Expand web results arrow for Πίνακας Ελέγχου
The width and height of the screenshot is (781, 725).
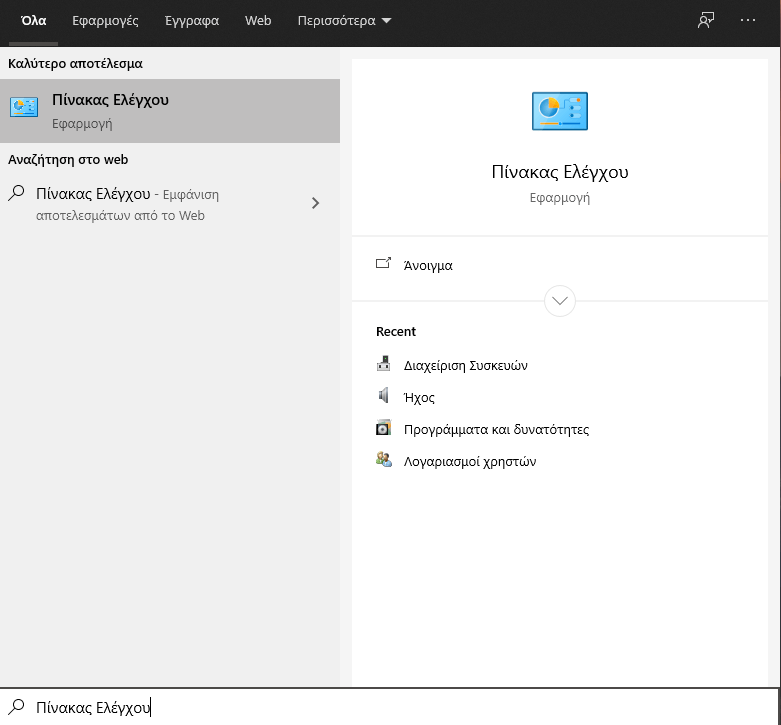(x=316, y=203)
